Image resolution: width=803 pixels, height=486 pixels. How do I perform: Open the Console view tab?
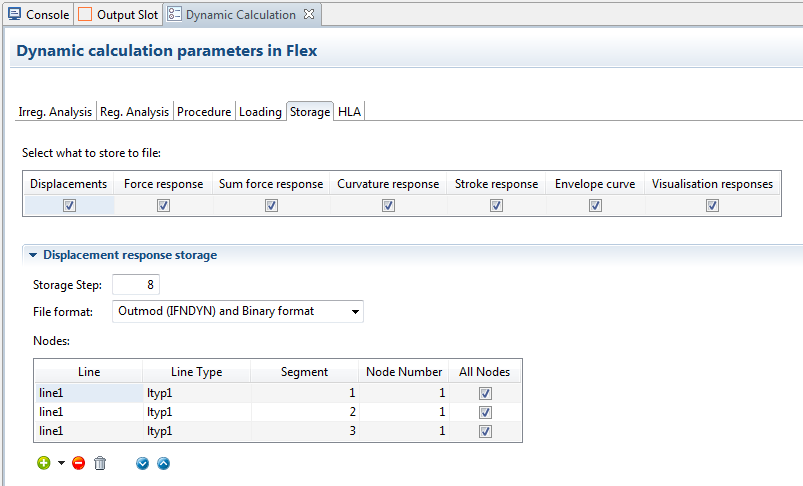pos(38,15)
